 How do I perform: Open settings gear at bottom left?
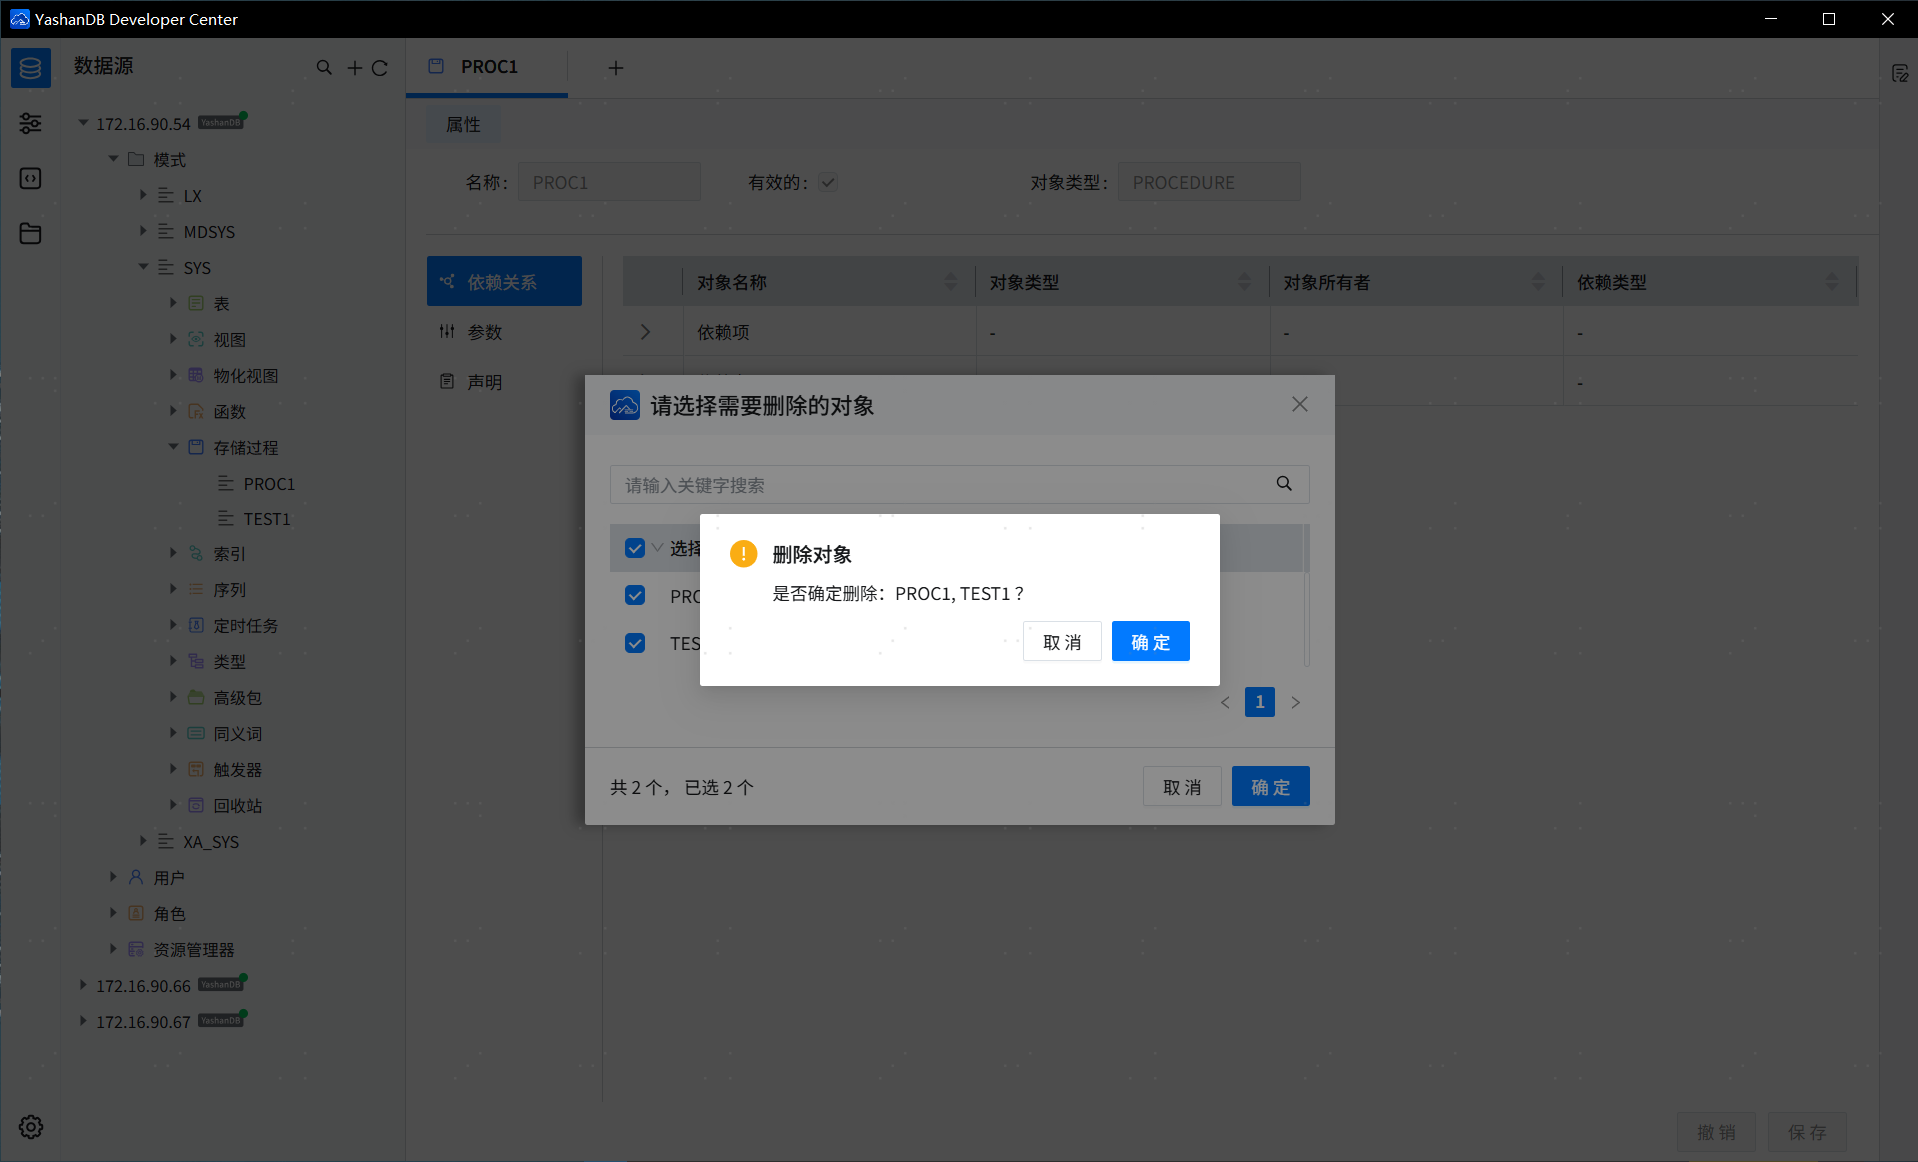pyautogui.click(x=30, y=1127)
